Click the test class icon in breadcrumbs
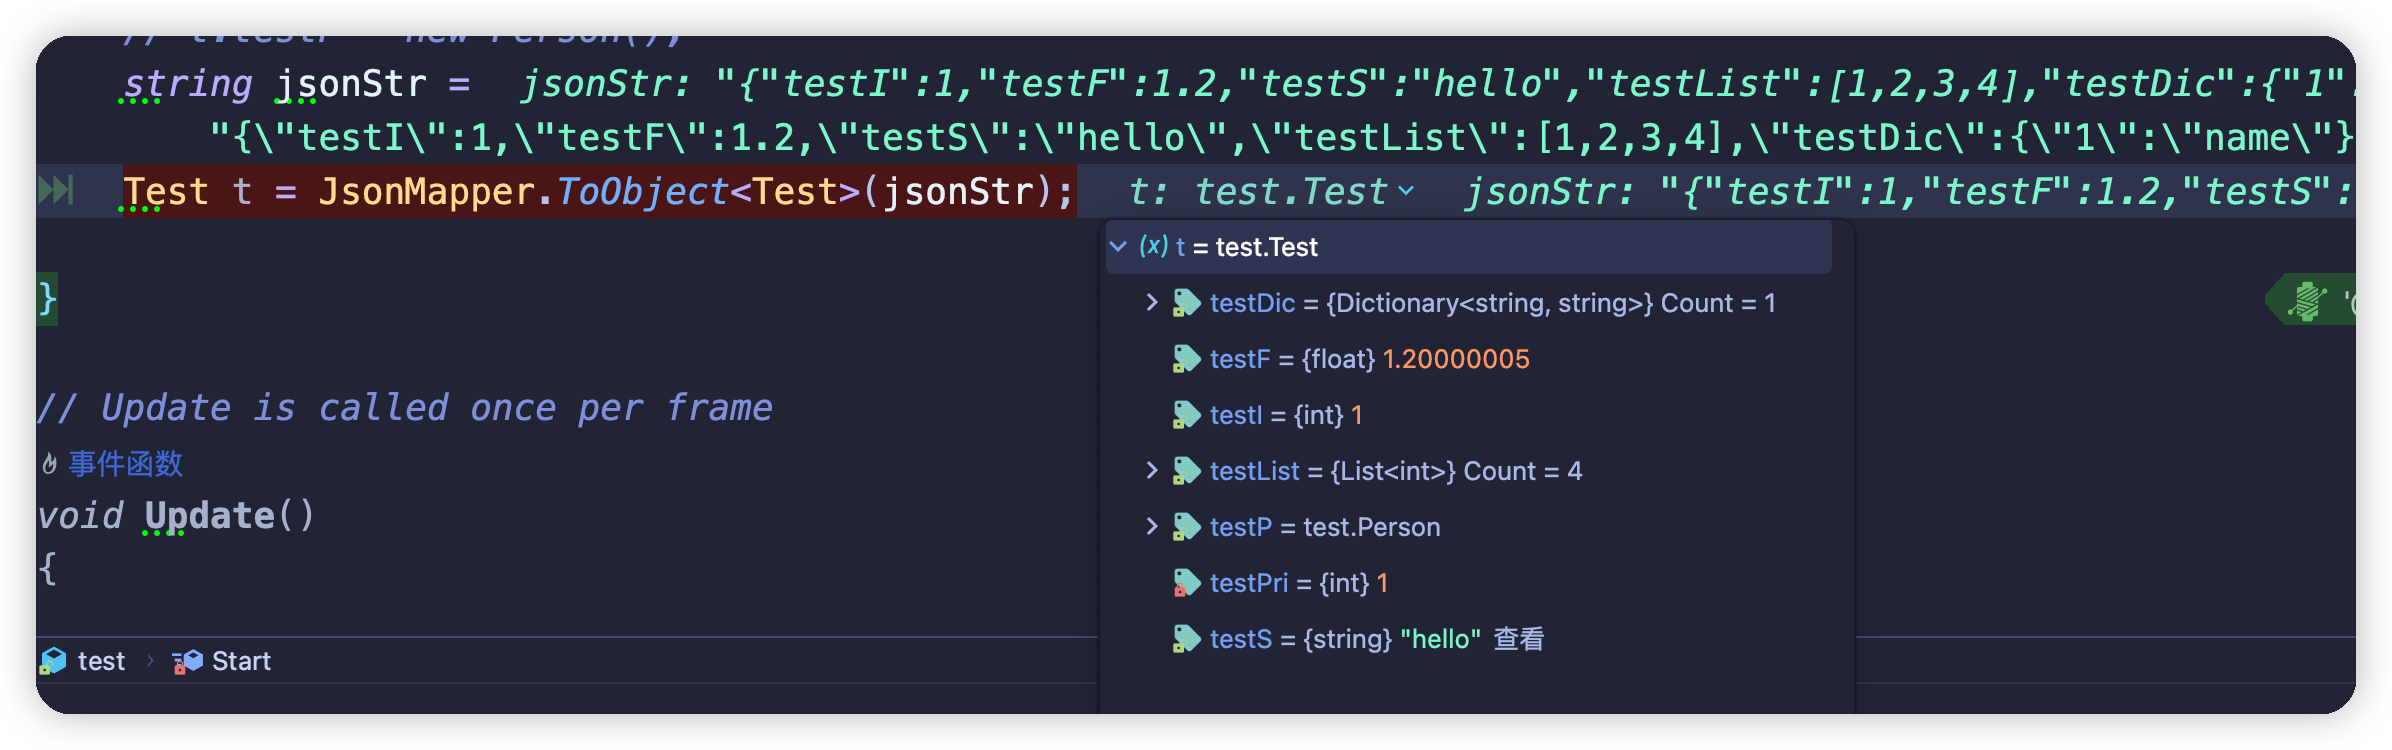The image size is (2392, 750). point(53,661)
